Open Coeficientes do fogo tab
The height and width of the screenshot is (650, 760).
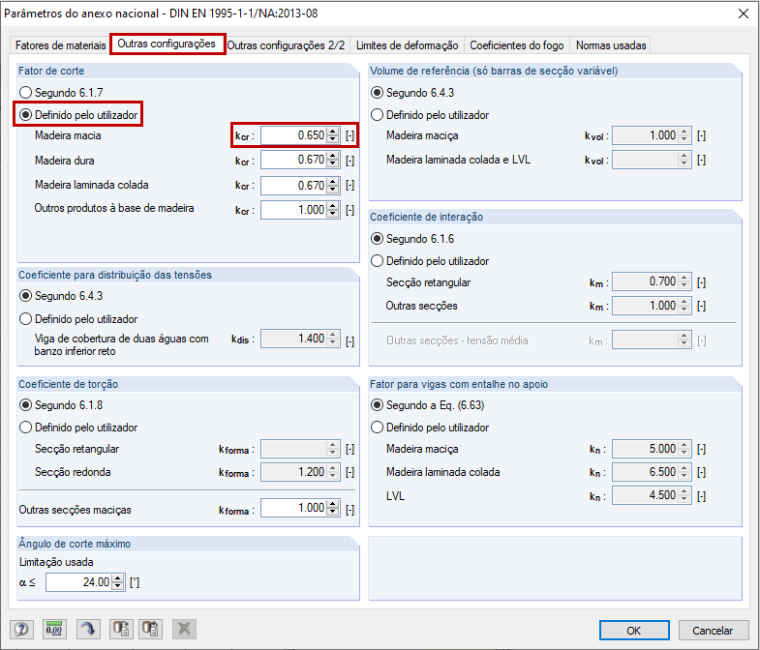[x=517, y=46]
